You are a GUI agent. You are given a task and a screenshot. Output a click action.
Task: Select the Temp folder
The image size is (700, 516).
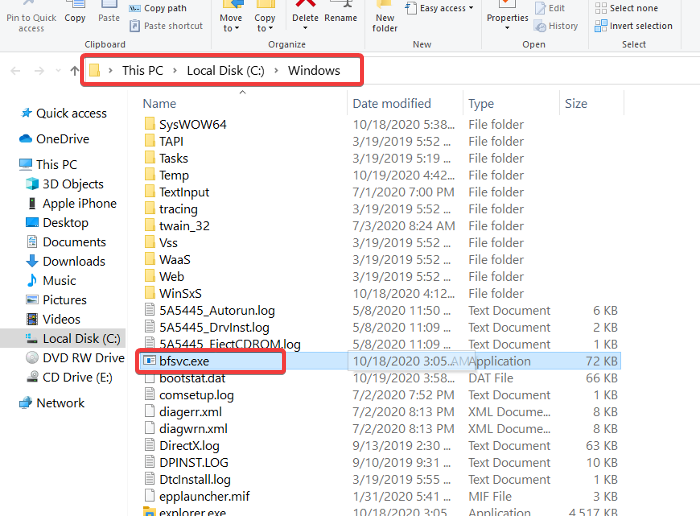pyautogui.click(x=167, y=175)
